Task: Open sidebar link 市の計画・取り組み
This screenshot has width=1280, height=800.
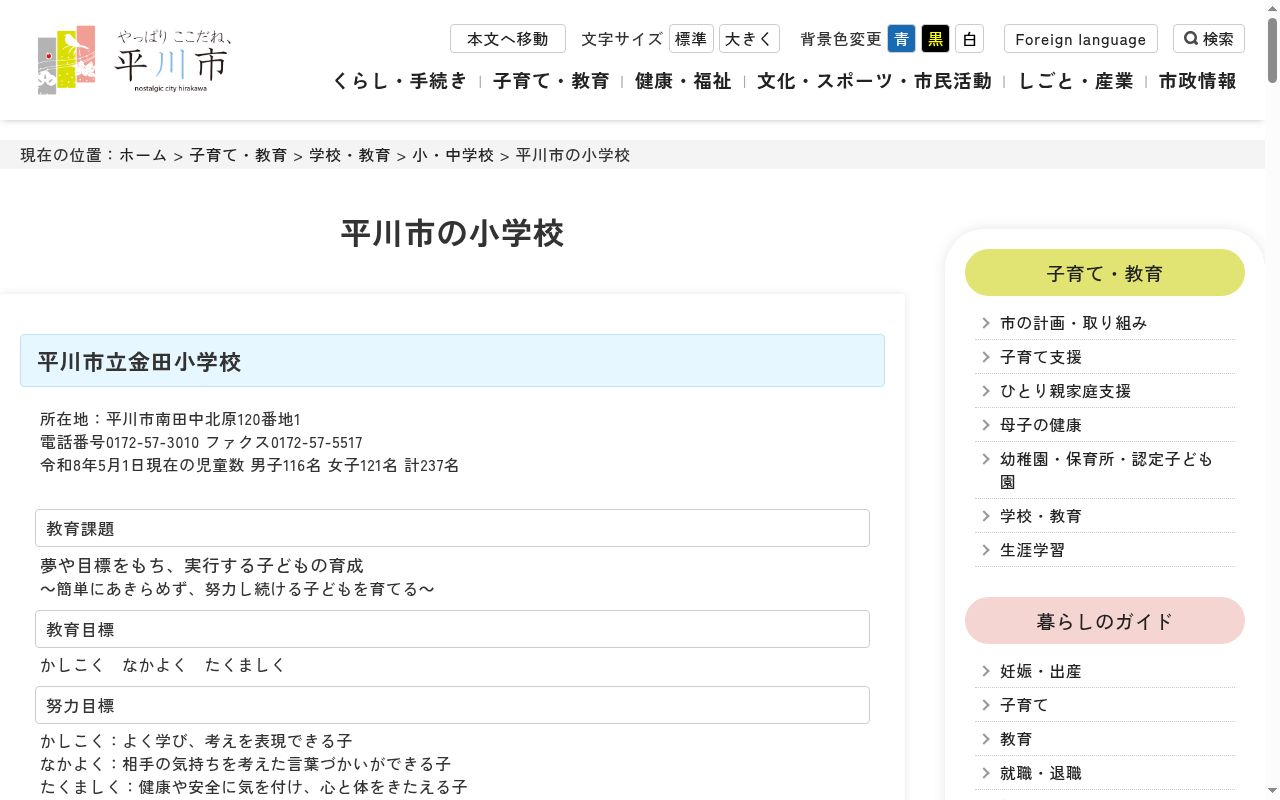Action: pos(1073,323)
